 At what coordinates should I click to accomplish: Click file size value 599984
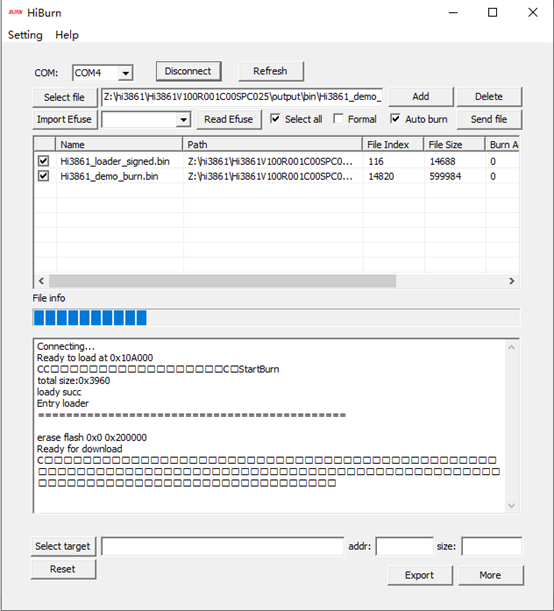tap(445, 177)
